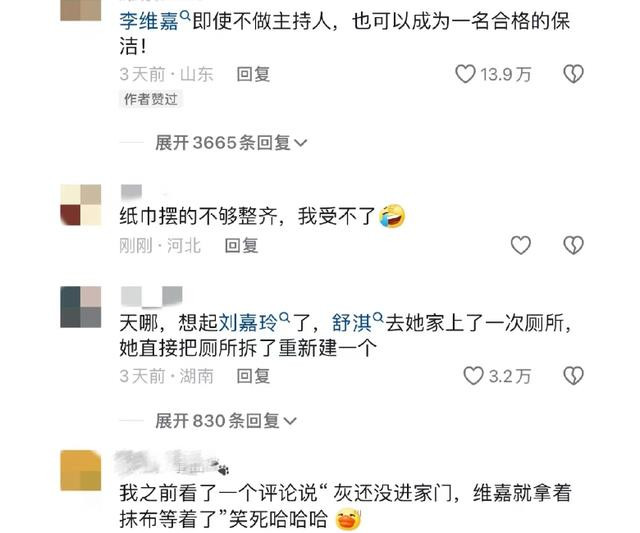This screenshot has height=533, width=640.
Task: Expand the 830 replies
Action: click(226, 420)
